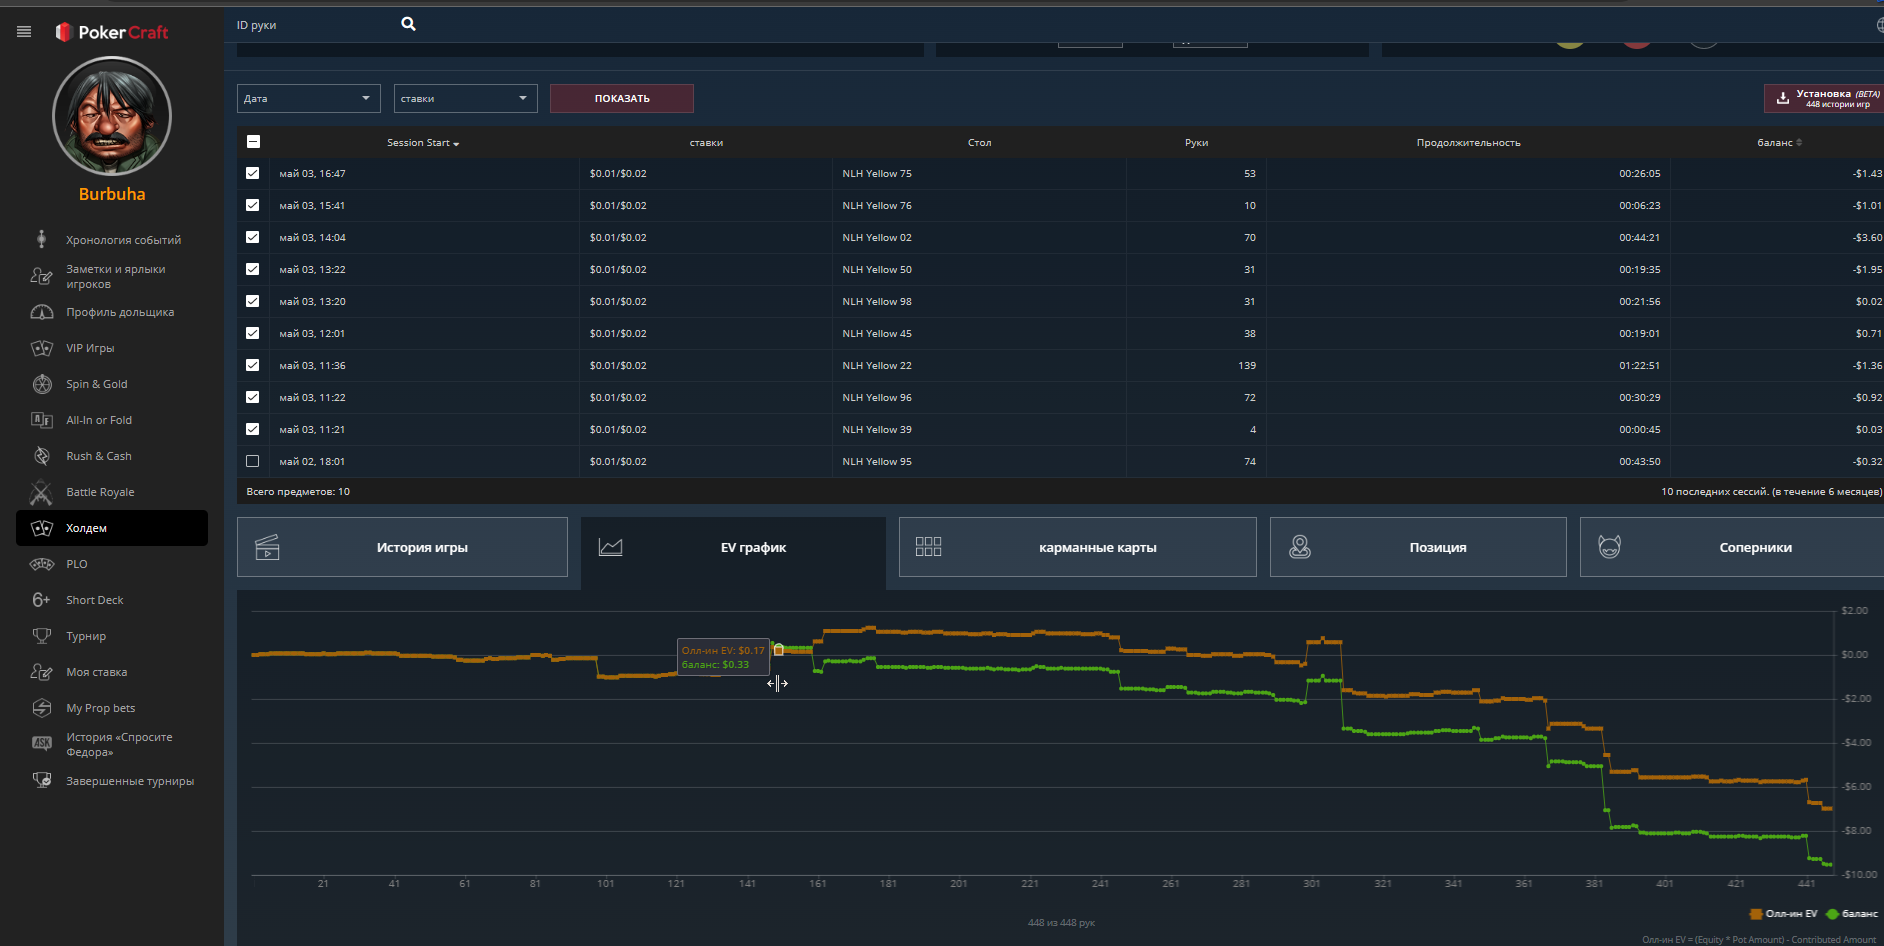The height and width of the screenshot is (946, 1884).
Task: Sort by Session Start column
Action: tap(423, 143)
